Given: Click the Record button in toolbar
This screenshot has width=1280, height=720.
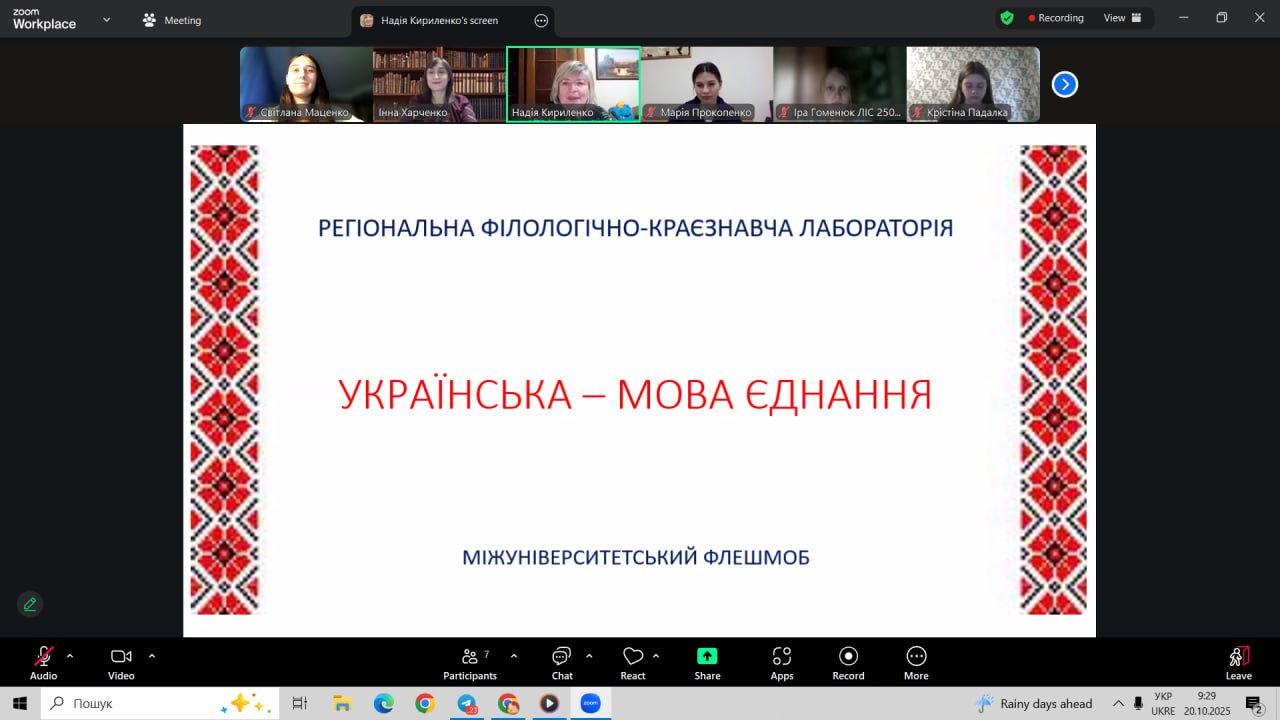Looking at the screenshot, I should (848, 663).
